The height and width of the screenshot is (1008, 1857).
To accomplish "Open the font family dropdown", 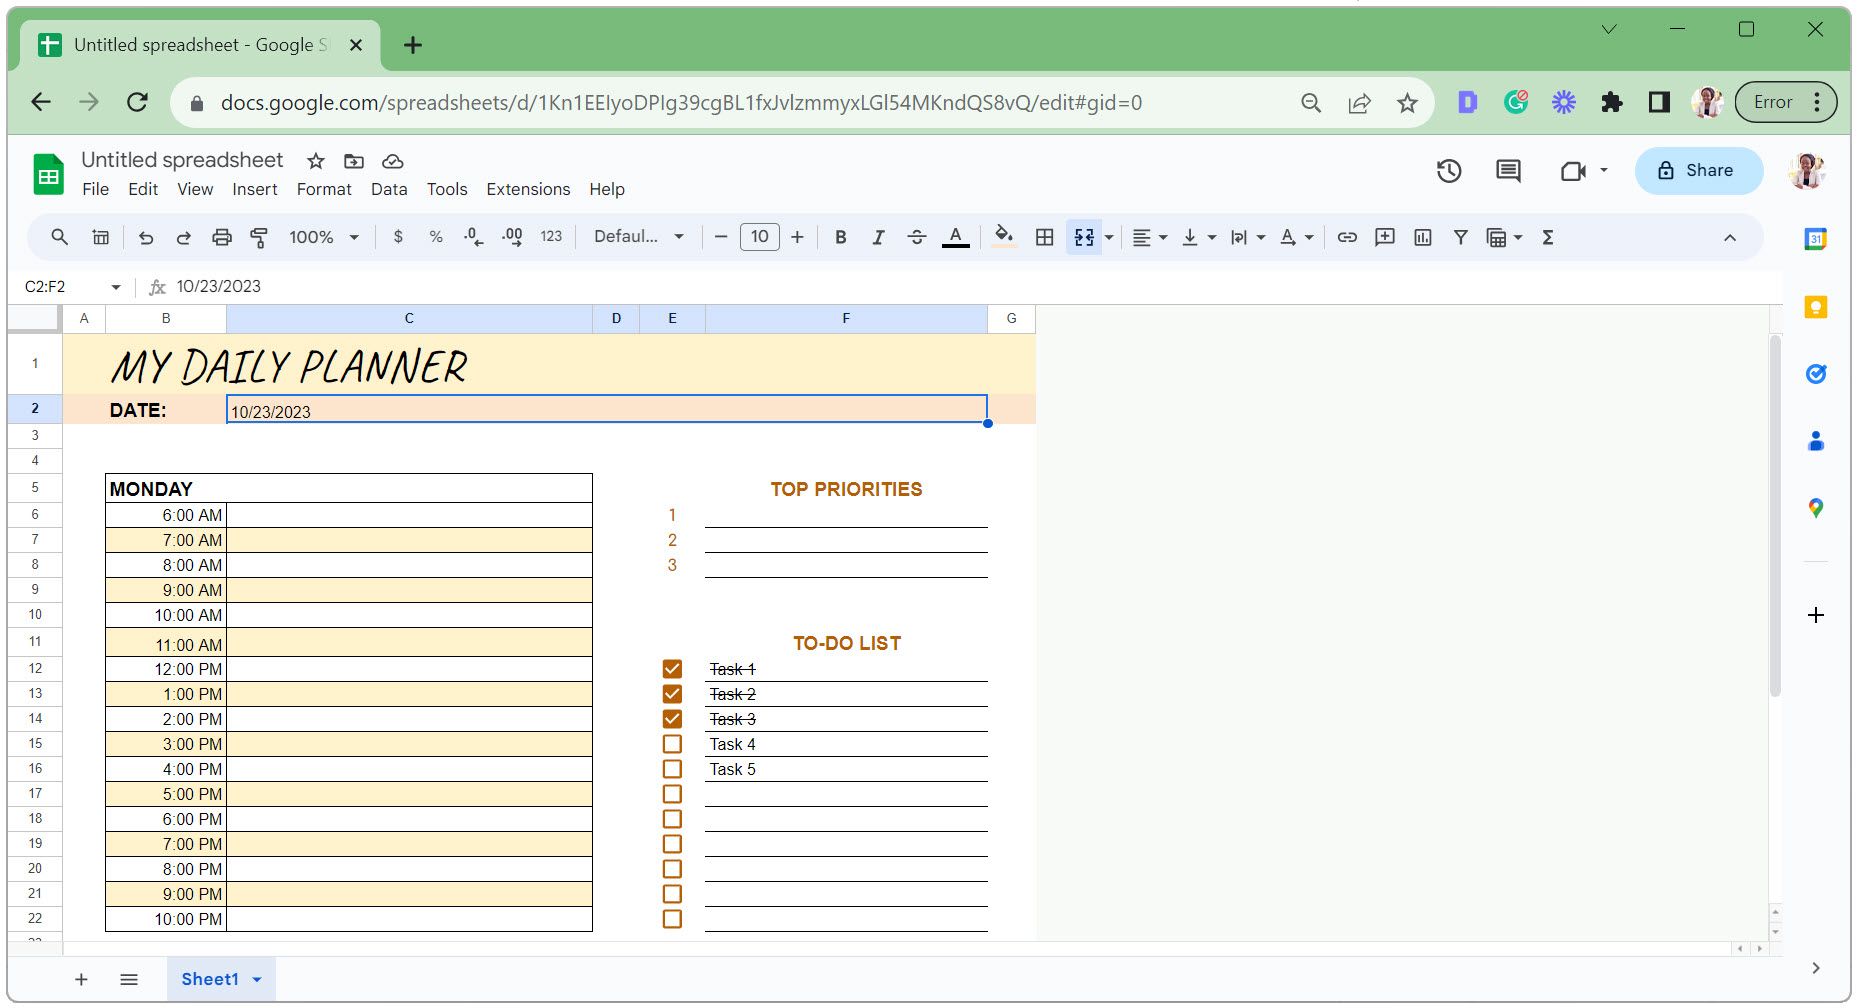I will tap(637, 237).
